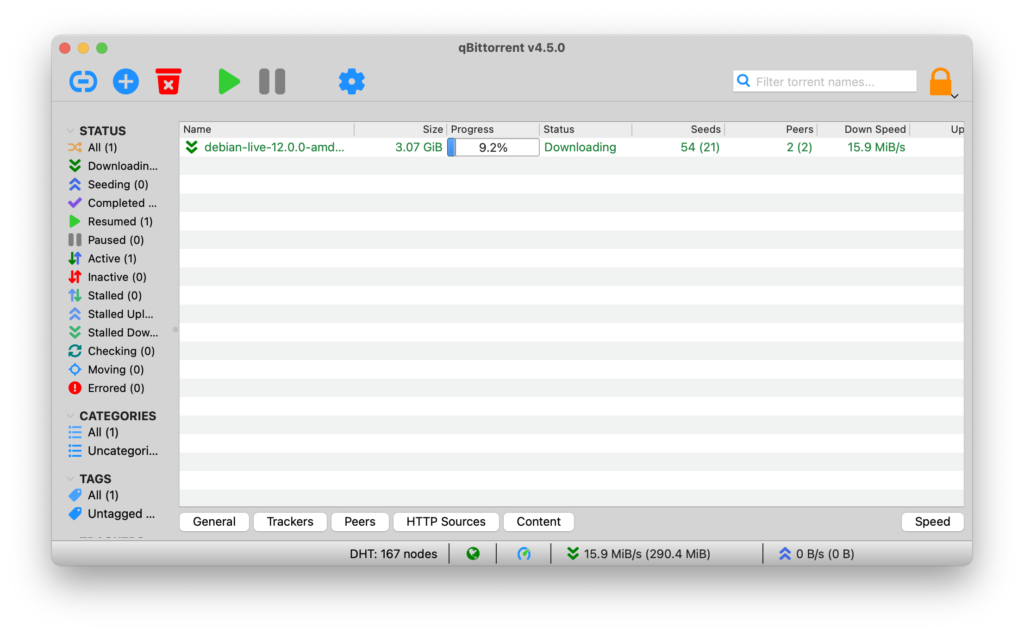Focus the Filter torrent names search field
The width and height of the screenshot is (1024, 634).
[x=825, y=82]
